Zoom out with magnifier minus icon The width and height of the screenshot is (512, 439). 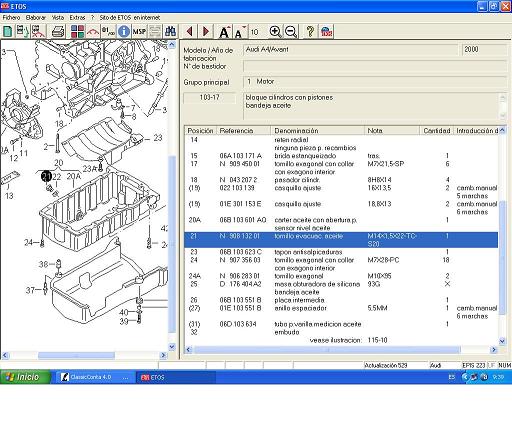pyautogui.click(x=291, y=32)
